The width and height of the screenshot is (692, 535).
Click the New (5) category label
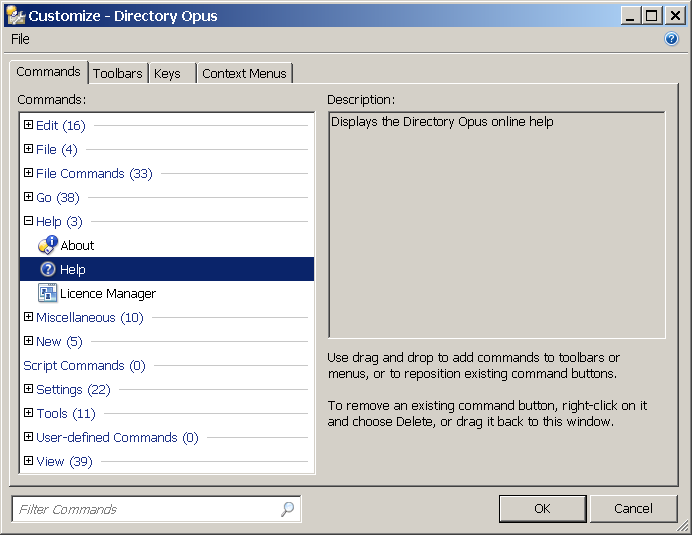(59, 341)
